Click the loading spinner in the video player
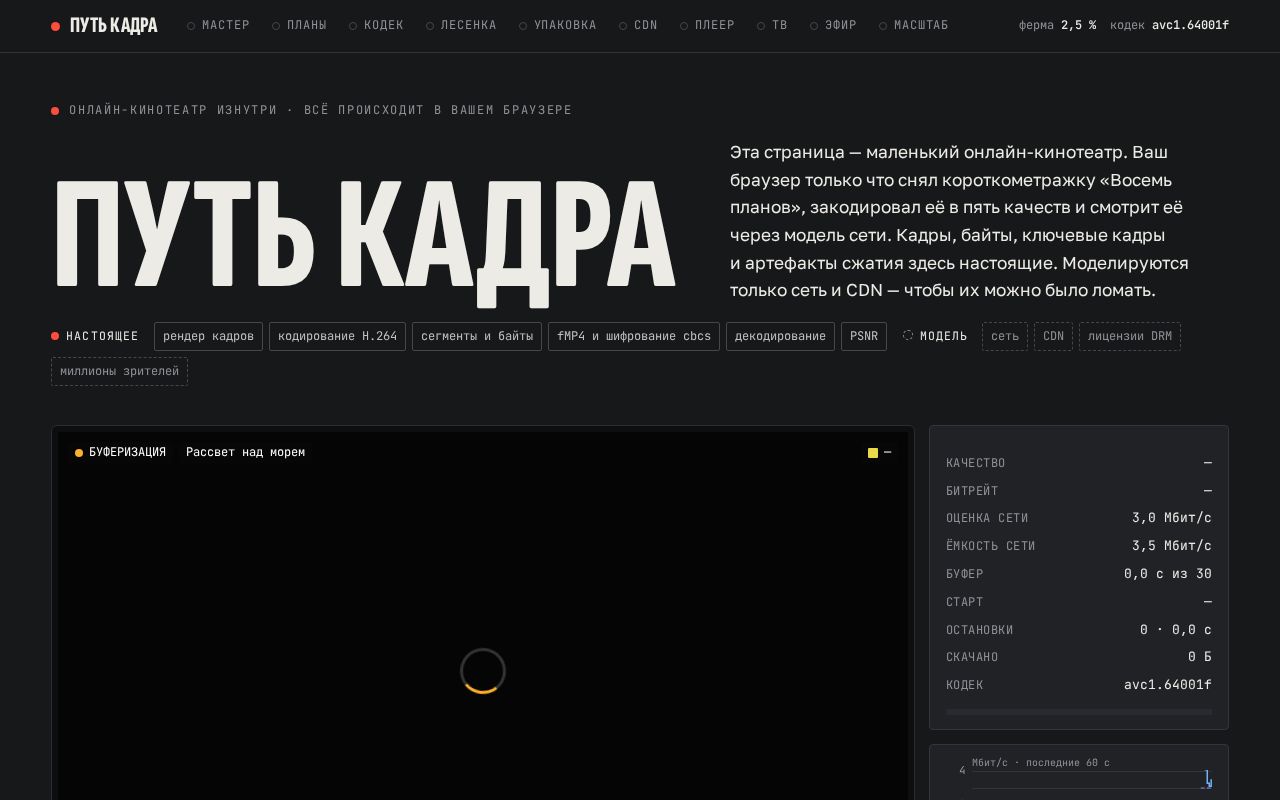1280x800 pixels. pyautogui.click(x=483, y=671)
